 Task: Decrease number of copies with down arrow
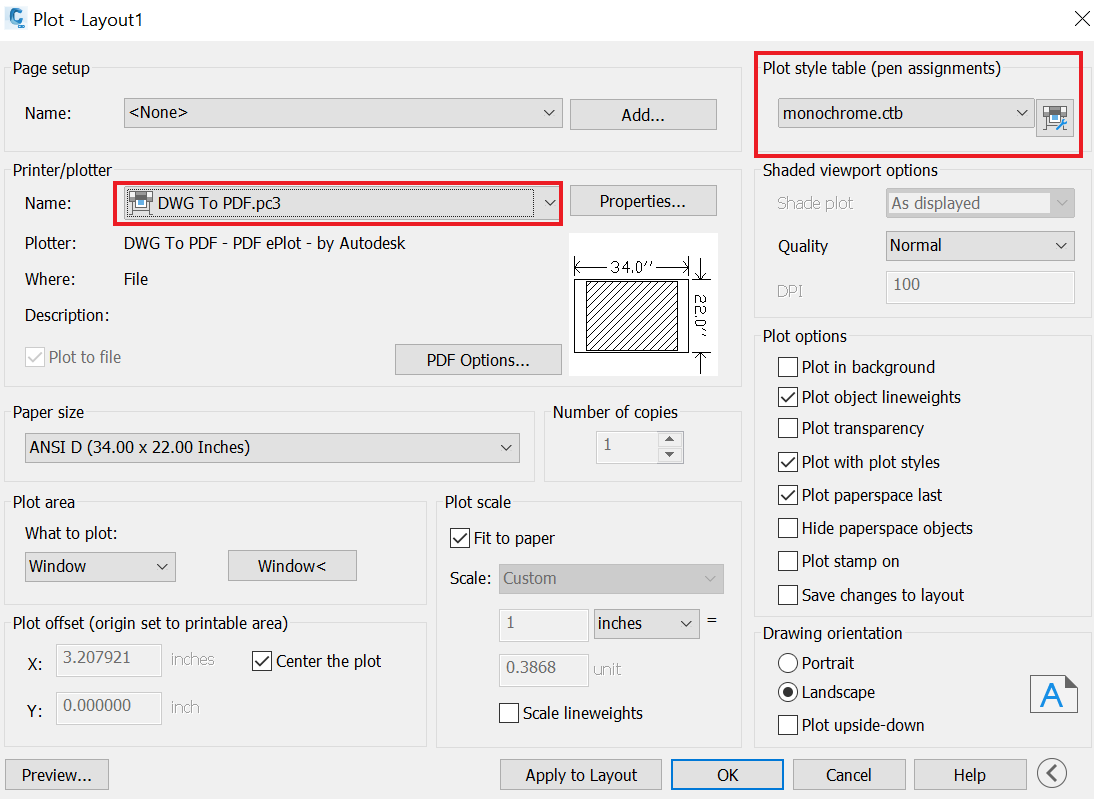(x=670, y=454)
